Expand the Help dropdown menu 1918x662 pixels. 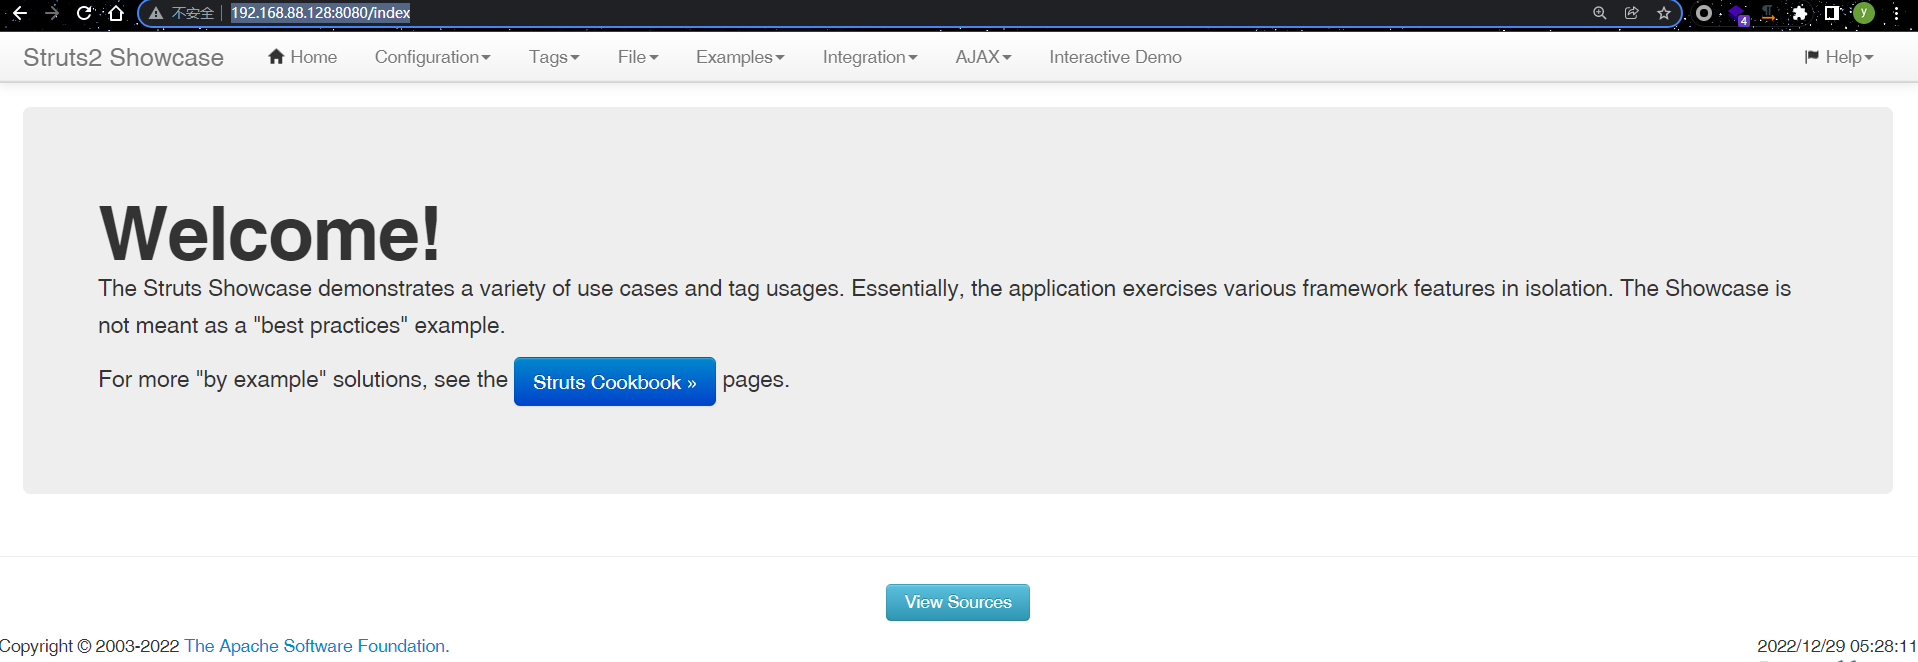1839,57
